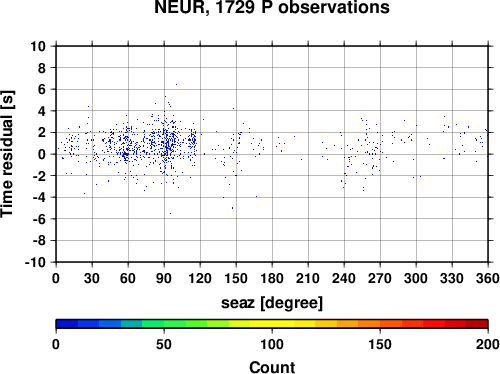
Task: Click the x-axis tick label '360'
Action: pos(488,278)
